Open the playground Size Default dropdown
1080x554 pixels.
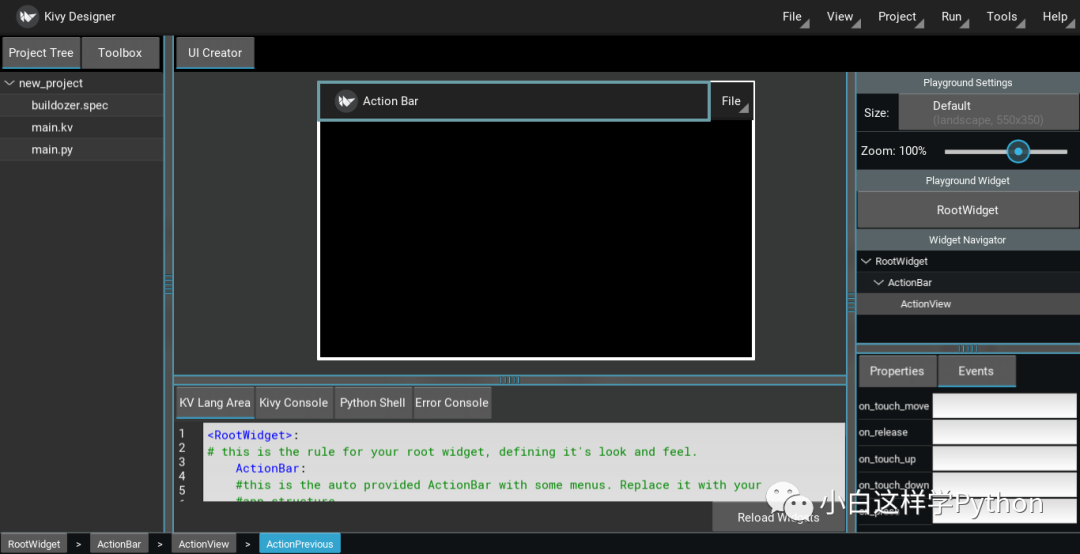pos(988,112)
